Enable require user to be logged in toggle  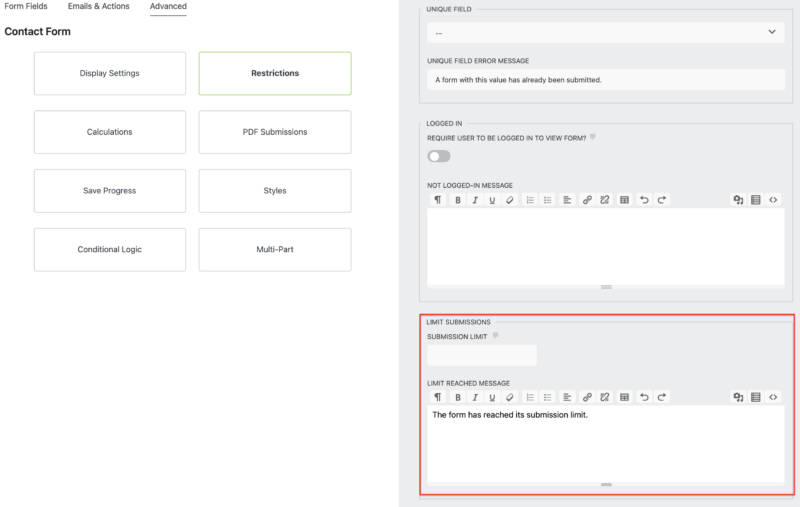coord(438,156)
